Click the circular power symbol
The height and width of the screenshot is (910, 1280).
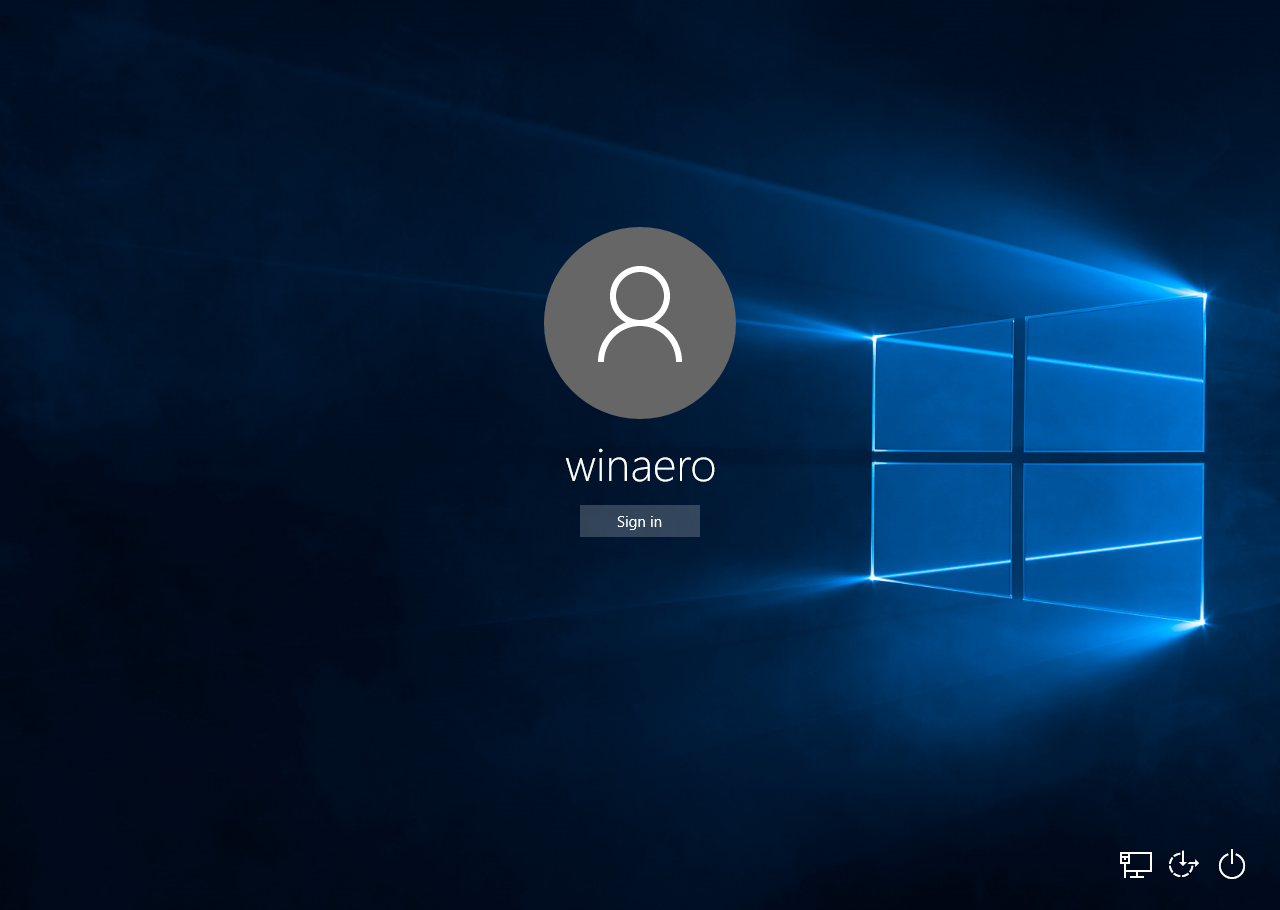(1231, 864)
